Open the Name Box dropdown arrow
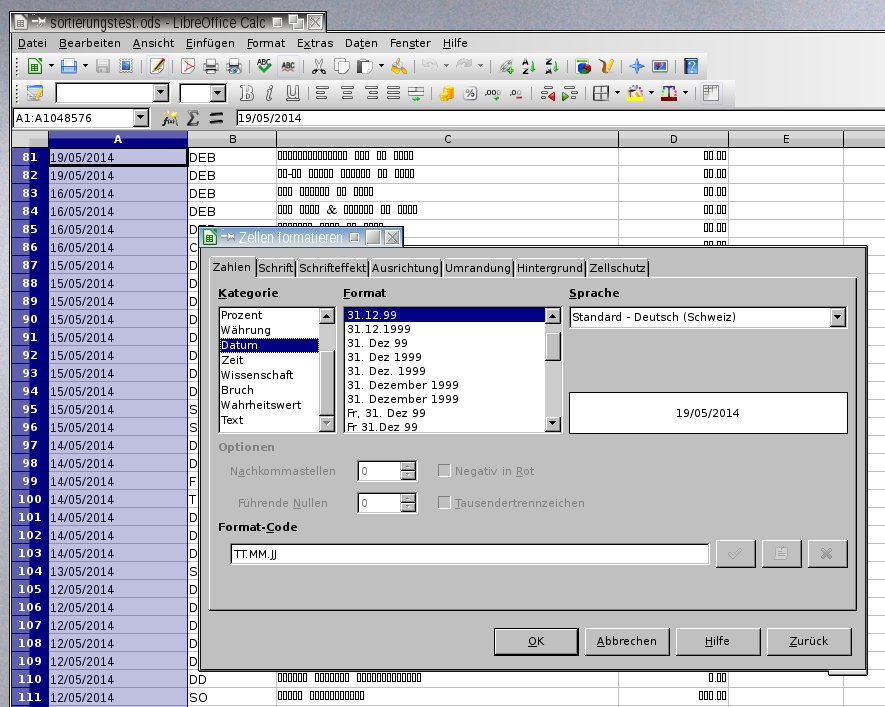Viewport: 885px width, 707px height. pos(141,117)
